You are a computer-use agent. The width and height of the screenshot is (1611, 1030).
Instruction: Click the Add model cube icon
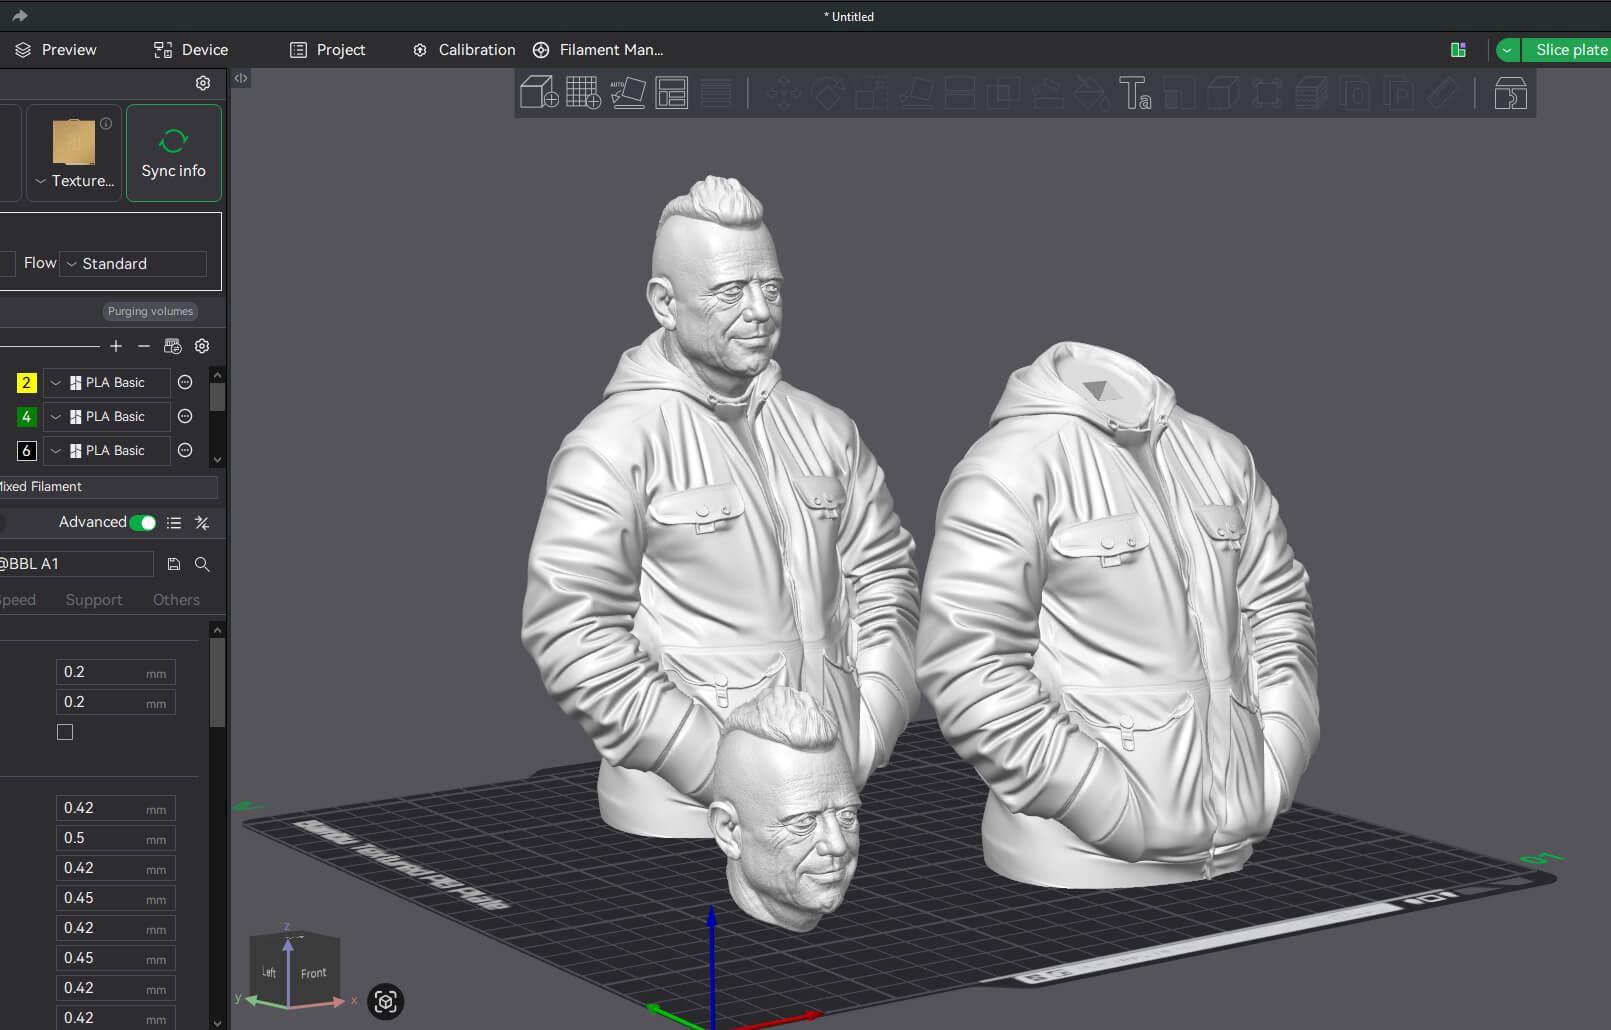tap(539, 93)
